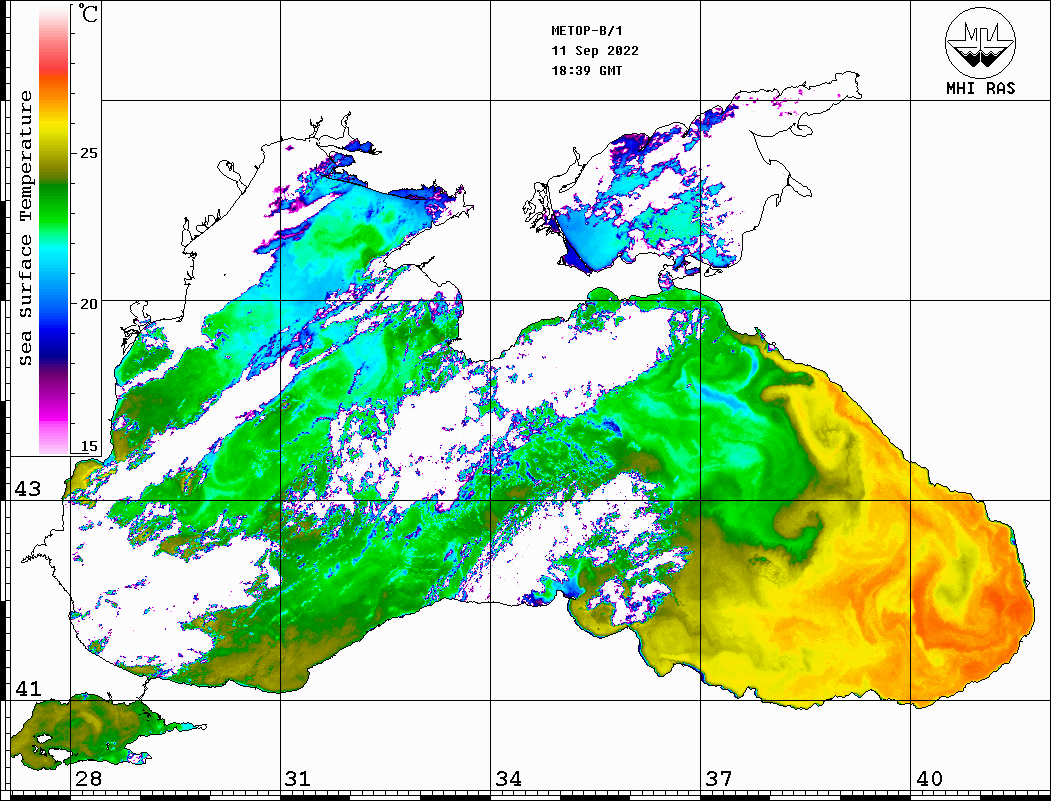Click the longitude label '37'
Screen dimensions: 1051x801
[x=719, y=778]
